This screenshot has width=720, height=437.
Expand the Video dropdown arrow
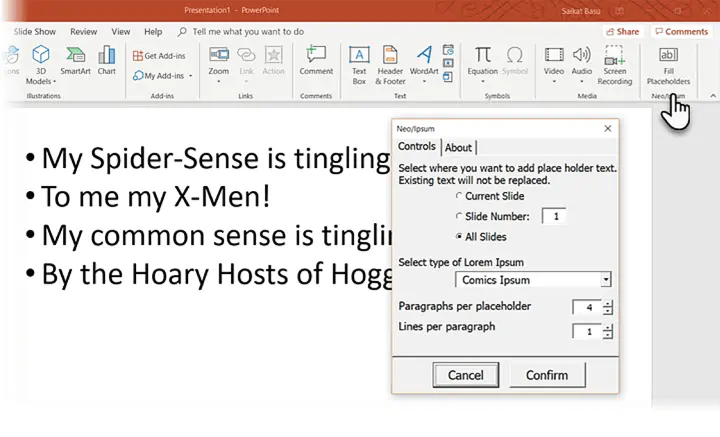[554, 82]
